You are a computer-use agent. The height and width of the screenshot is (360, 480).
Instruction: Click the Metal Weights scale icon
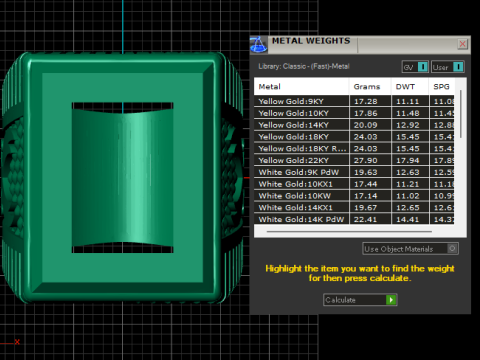pyautogui.click(x=258, y=44)
